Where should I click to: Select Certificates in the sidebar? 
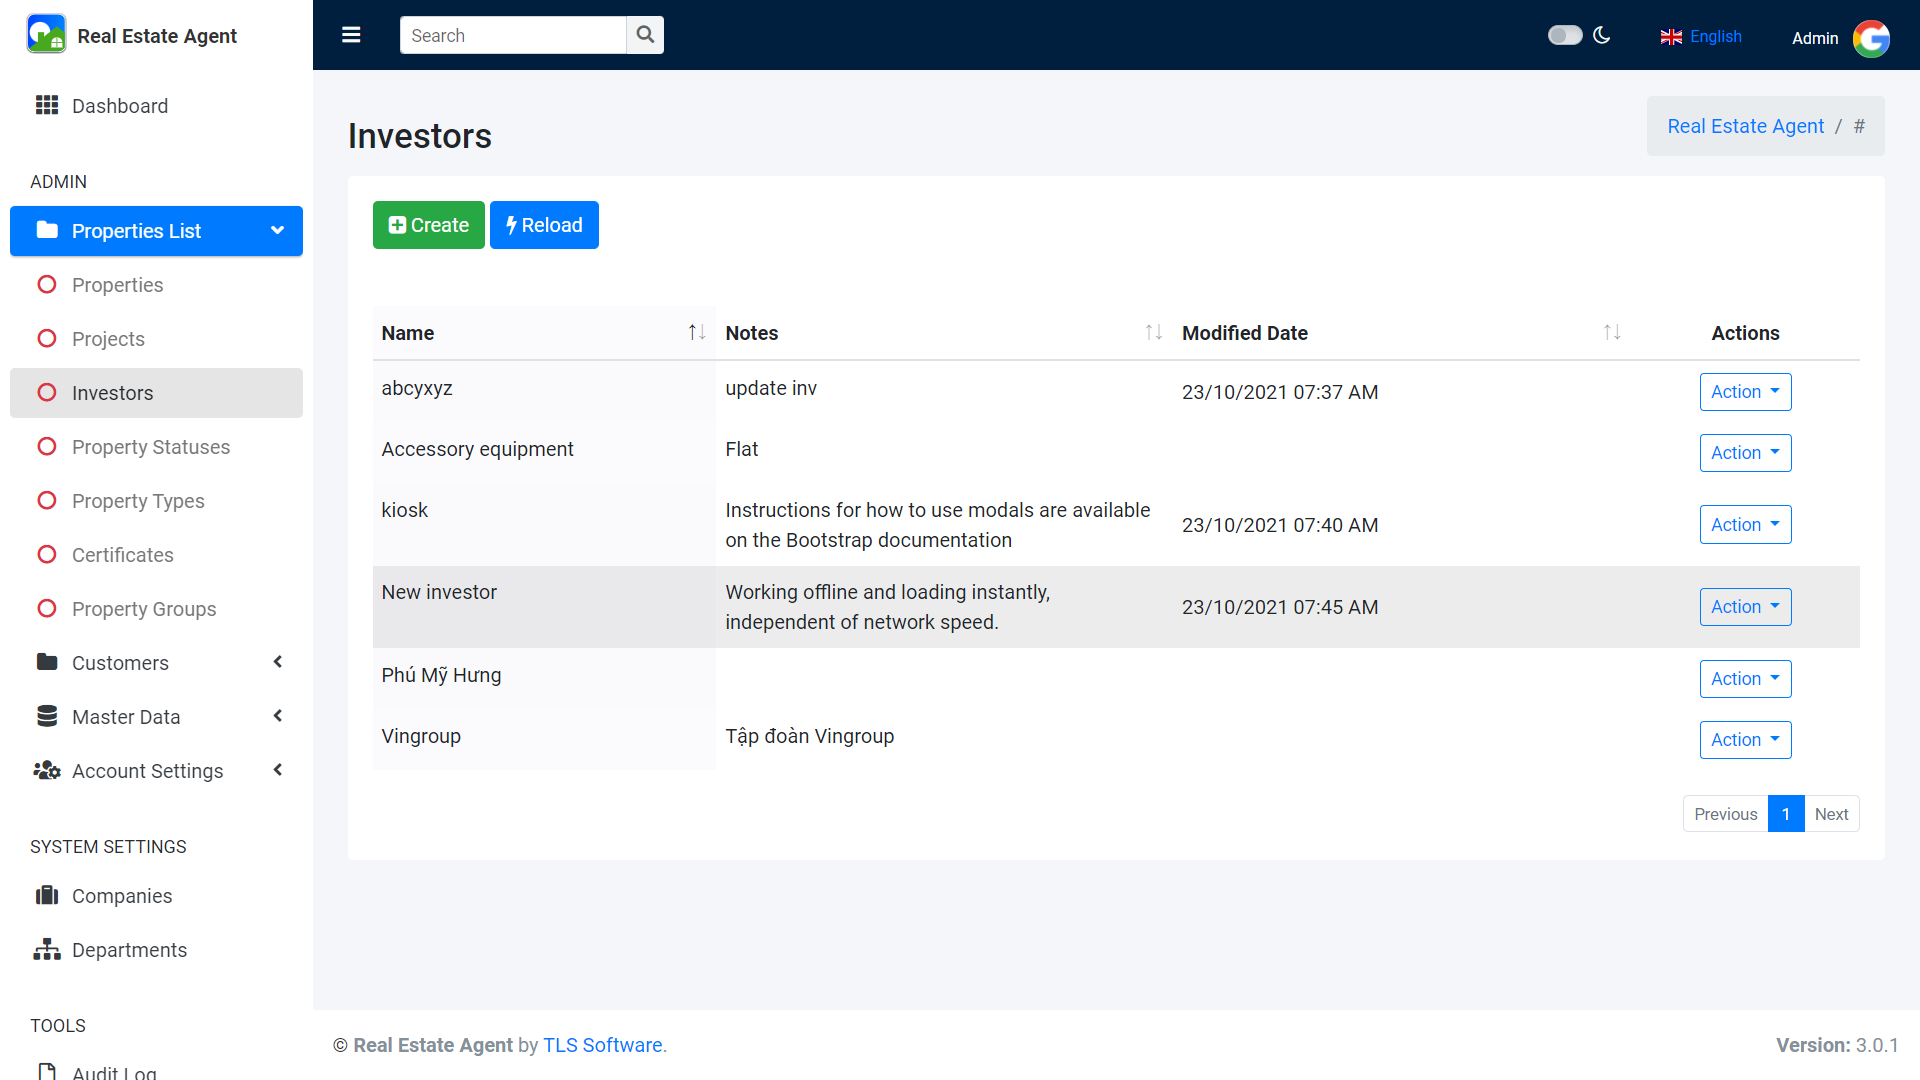123,555
